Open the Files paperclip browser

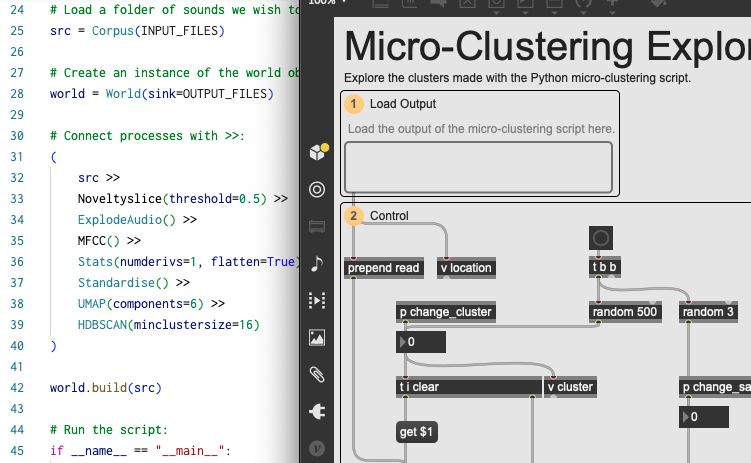coord(317,374)
